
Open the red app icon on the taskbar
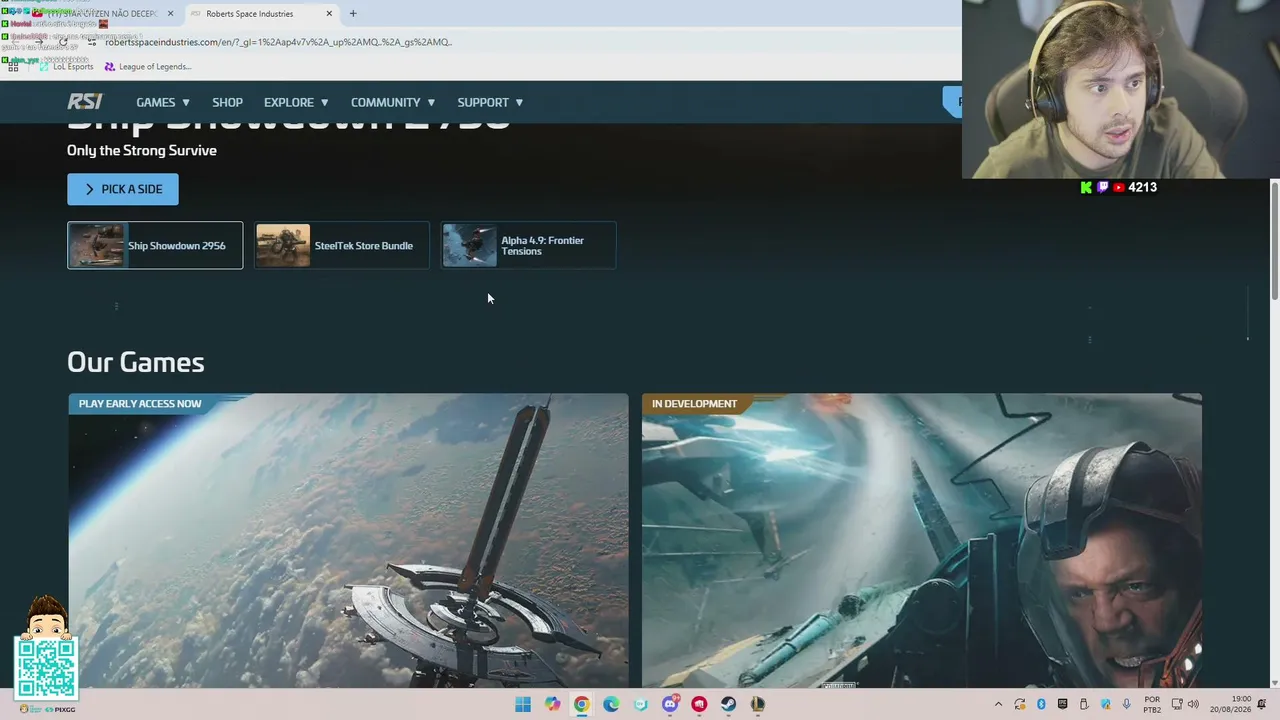click(699, 705)
